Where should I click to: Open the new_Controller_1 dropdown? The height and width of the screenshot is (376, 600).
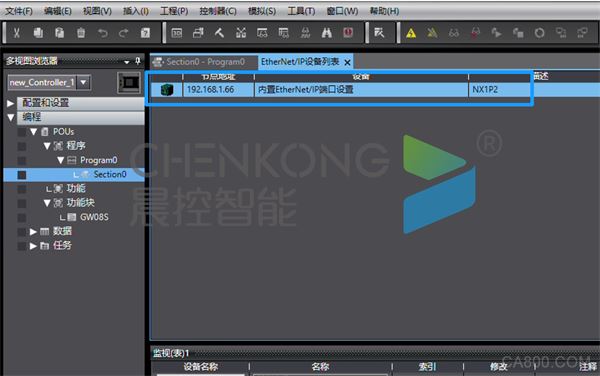(x=83, y=82)
